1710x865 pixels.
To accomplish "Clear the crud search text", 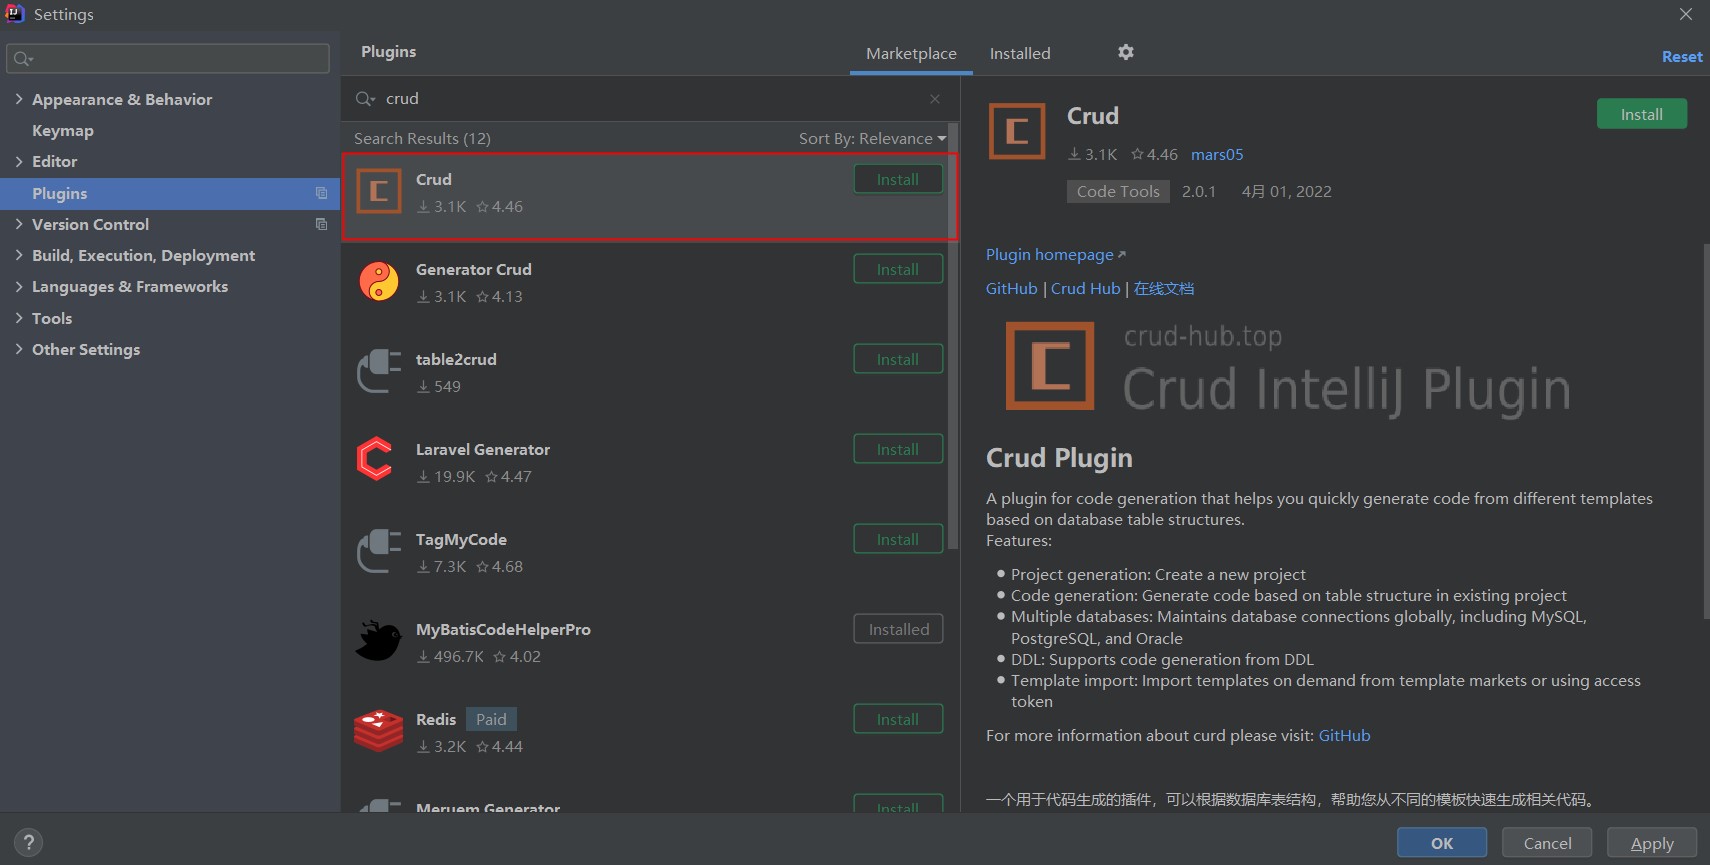I will click(935, 99).
